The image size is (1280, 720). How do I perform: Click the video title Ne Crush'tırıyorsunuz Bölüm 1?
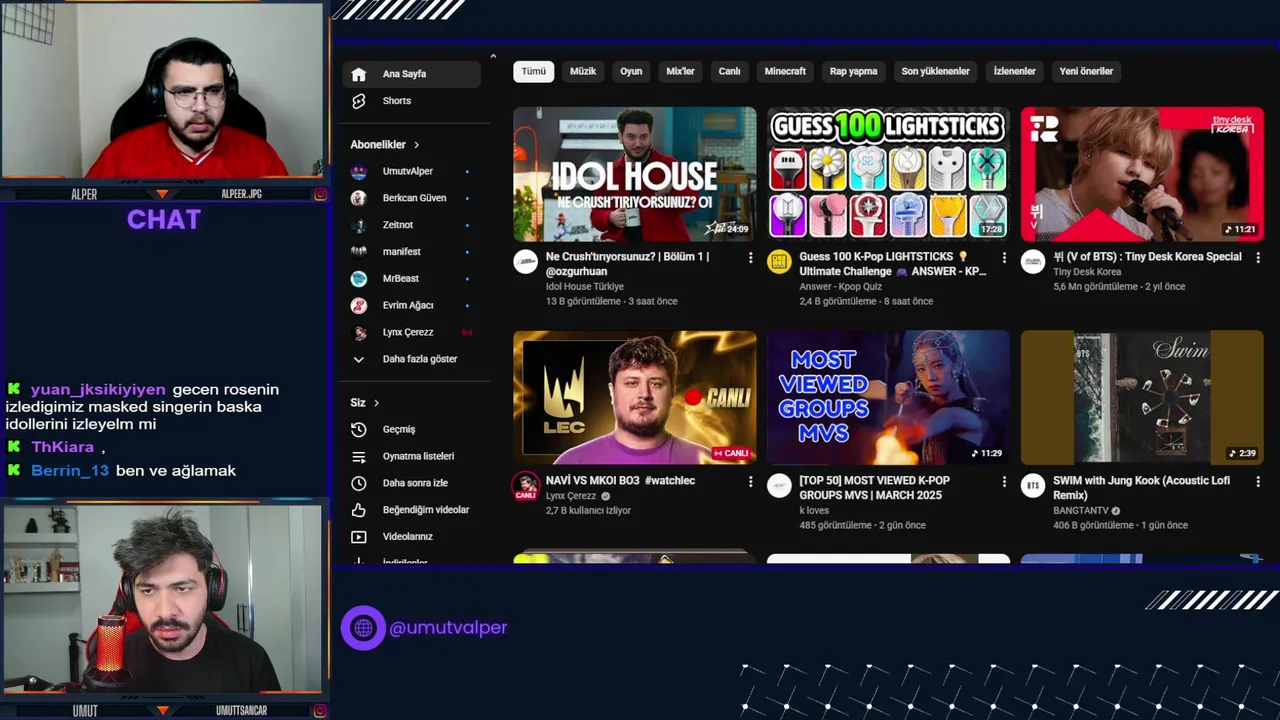(x=628, y=264)
